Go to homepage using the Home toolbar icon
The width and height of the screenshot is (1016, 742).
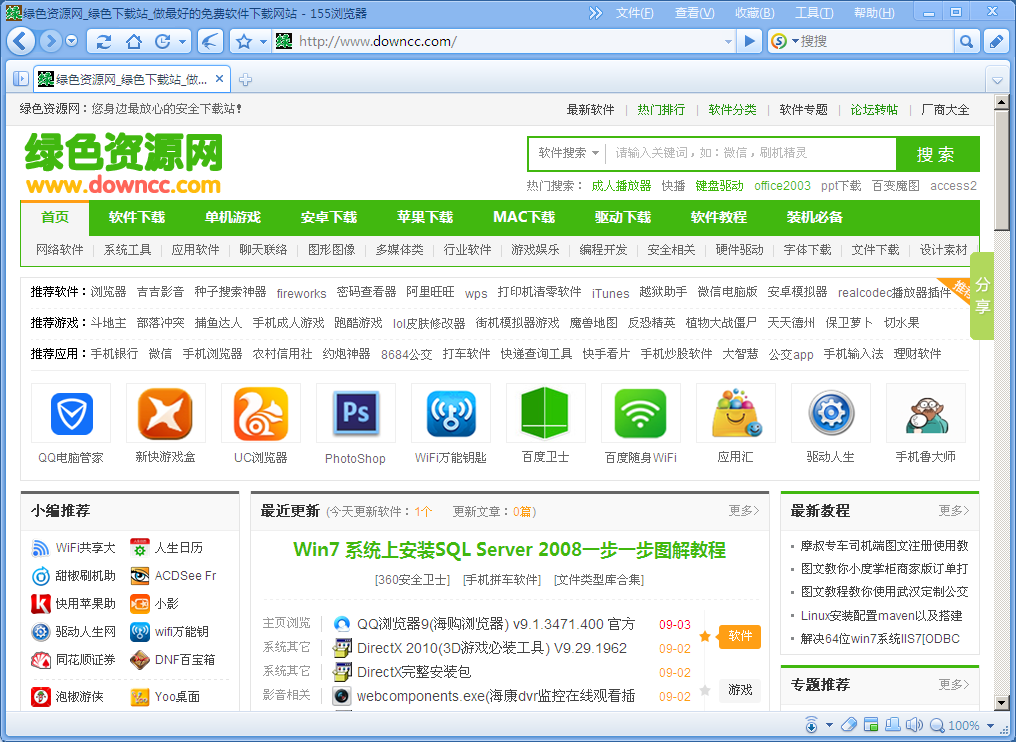[134, 41]
